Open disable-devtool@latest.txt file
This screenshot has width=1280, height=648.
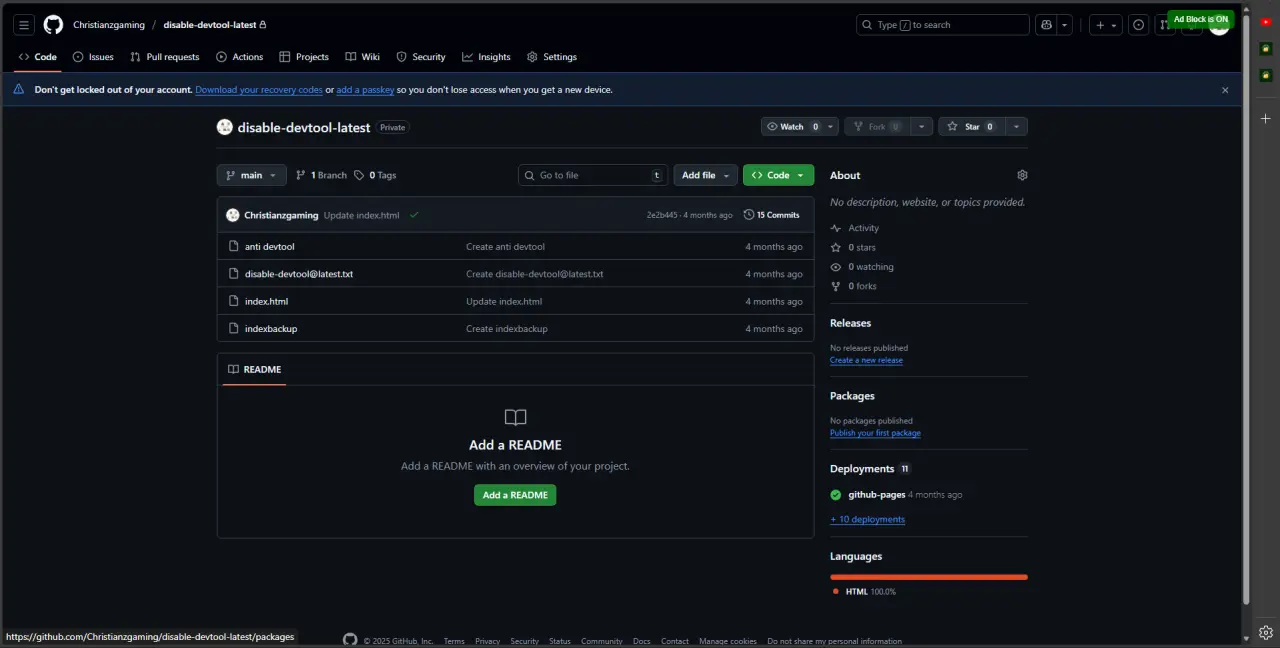(299, 274)
